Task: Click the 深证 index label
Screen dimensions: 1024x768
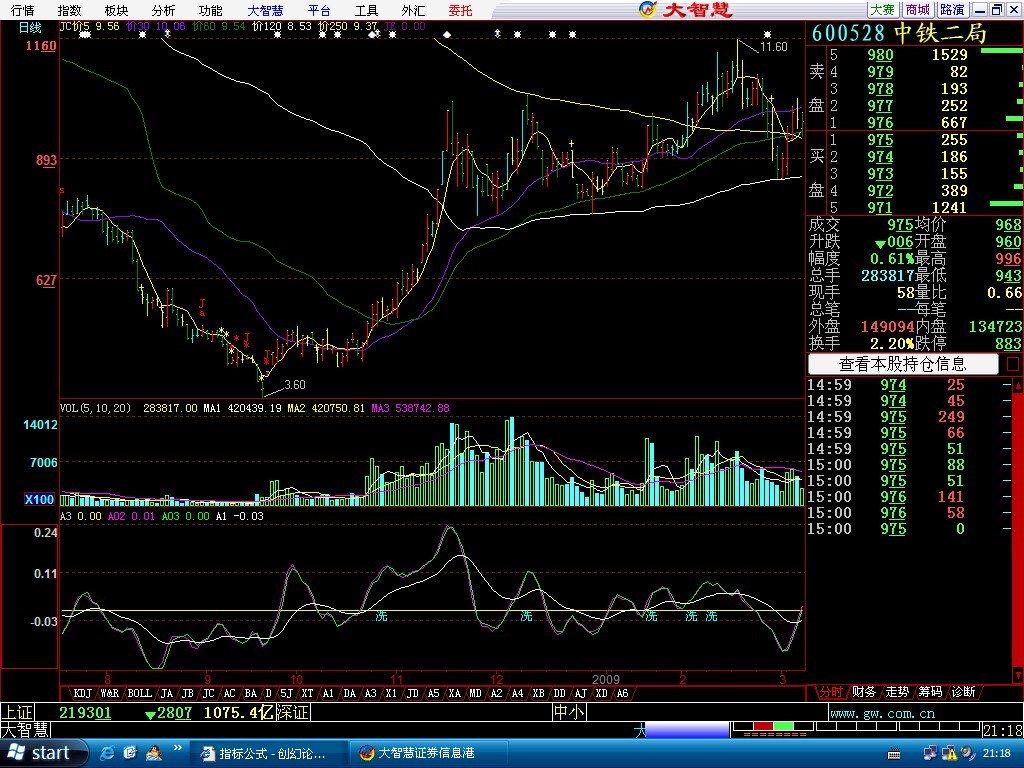Action: pyautogui.click(x=293, y=712)
